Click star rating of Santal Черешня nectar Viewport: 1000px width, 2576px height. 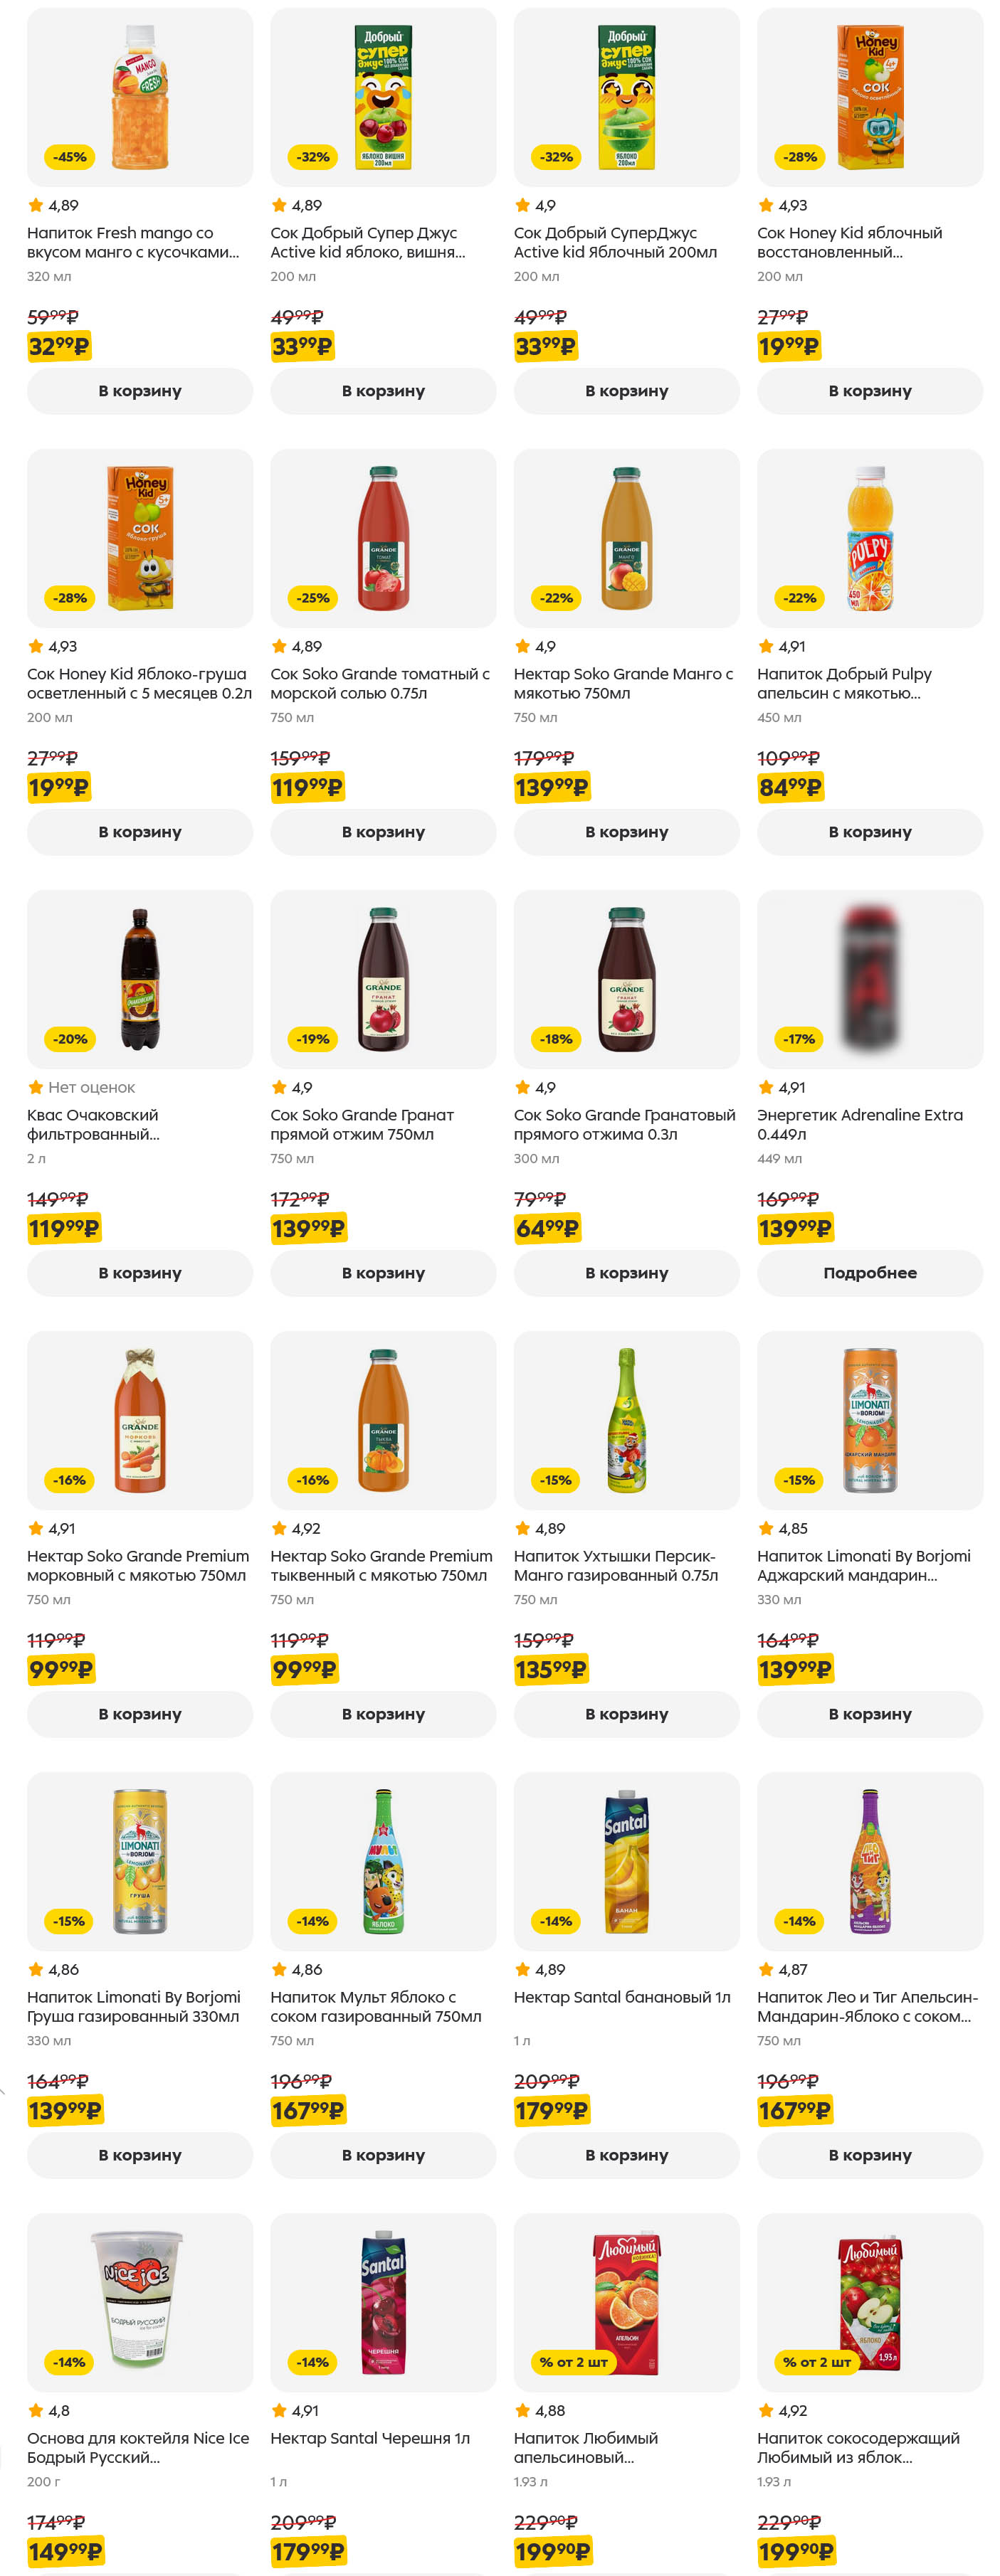[x=279, y=2411]
